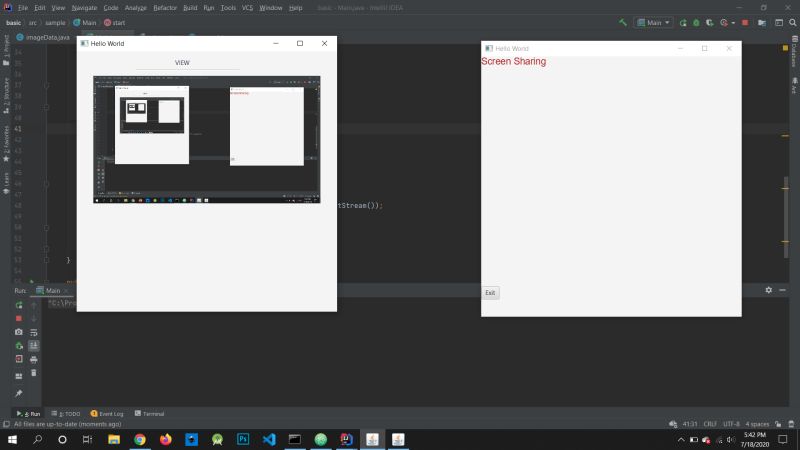Click the Main breadcrumb in navigation bar
The image size is (800, 450).
[x=85, y=22]
